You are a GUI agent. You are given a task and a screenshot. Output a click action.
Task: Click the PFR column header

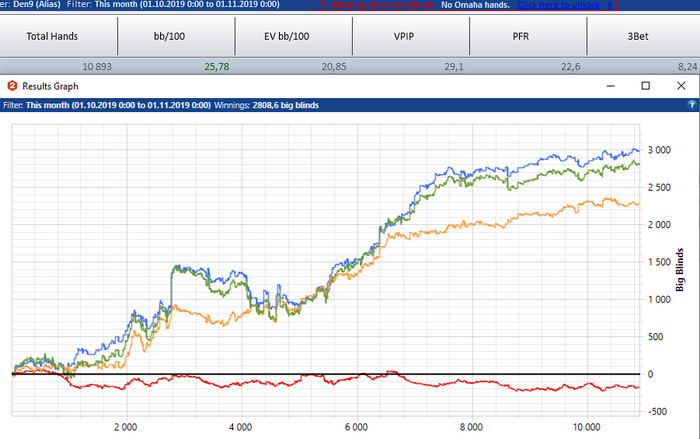[x=528, y=36]
